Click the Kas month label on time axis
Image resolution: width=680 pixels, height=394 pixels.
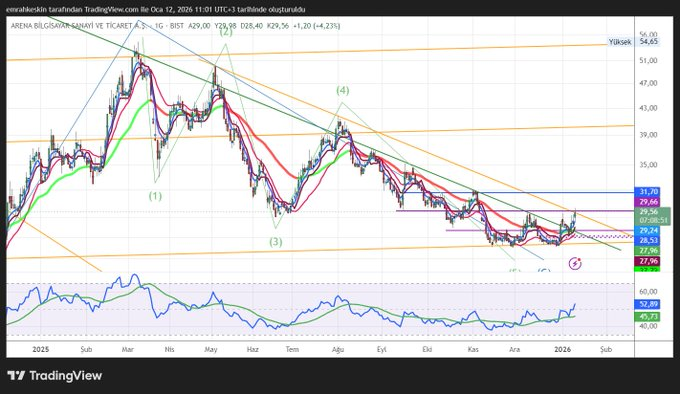click(x=473, y=349)
